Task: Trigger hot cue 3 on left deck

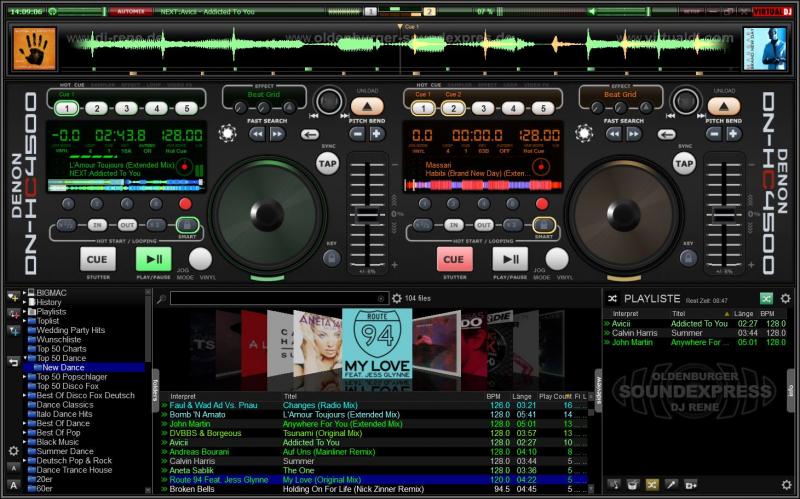Action: (x=127, y=108)
